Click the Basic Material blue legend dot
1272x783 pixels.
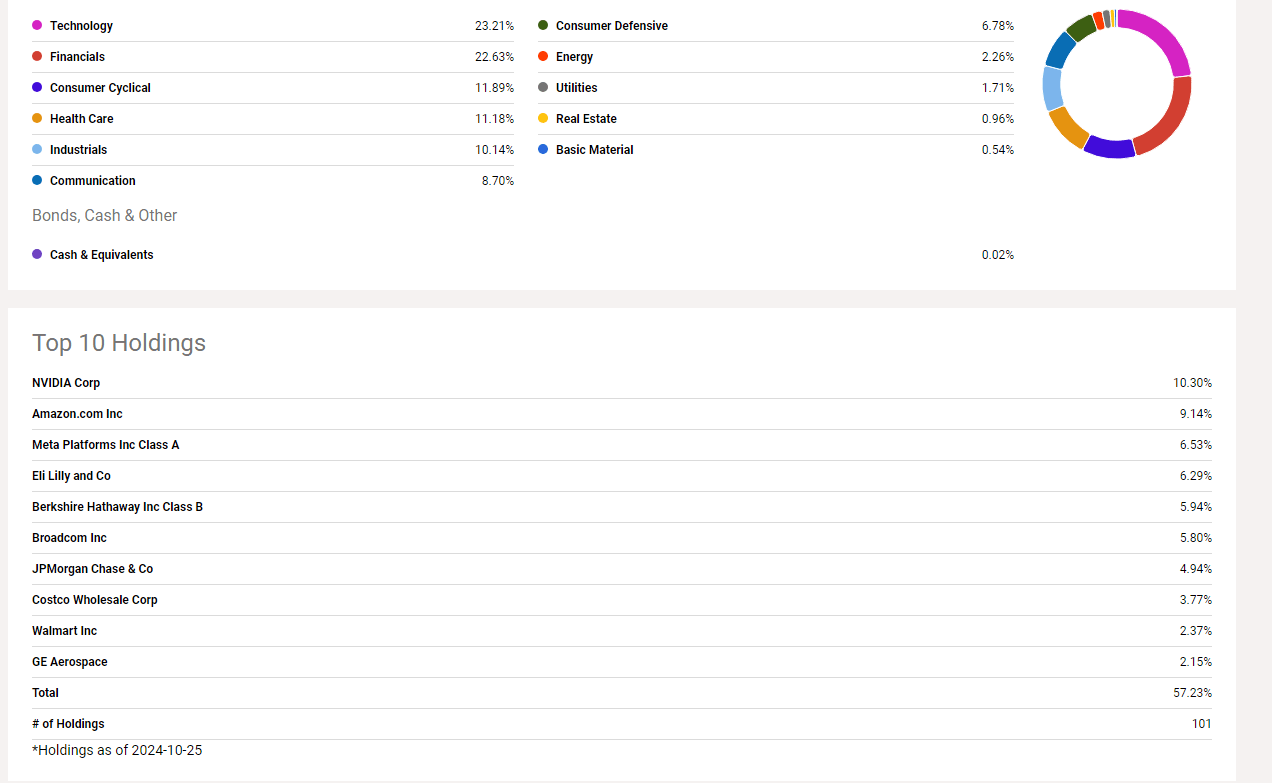click(543, 149)
